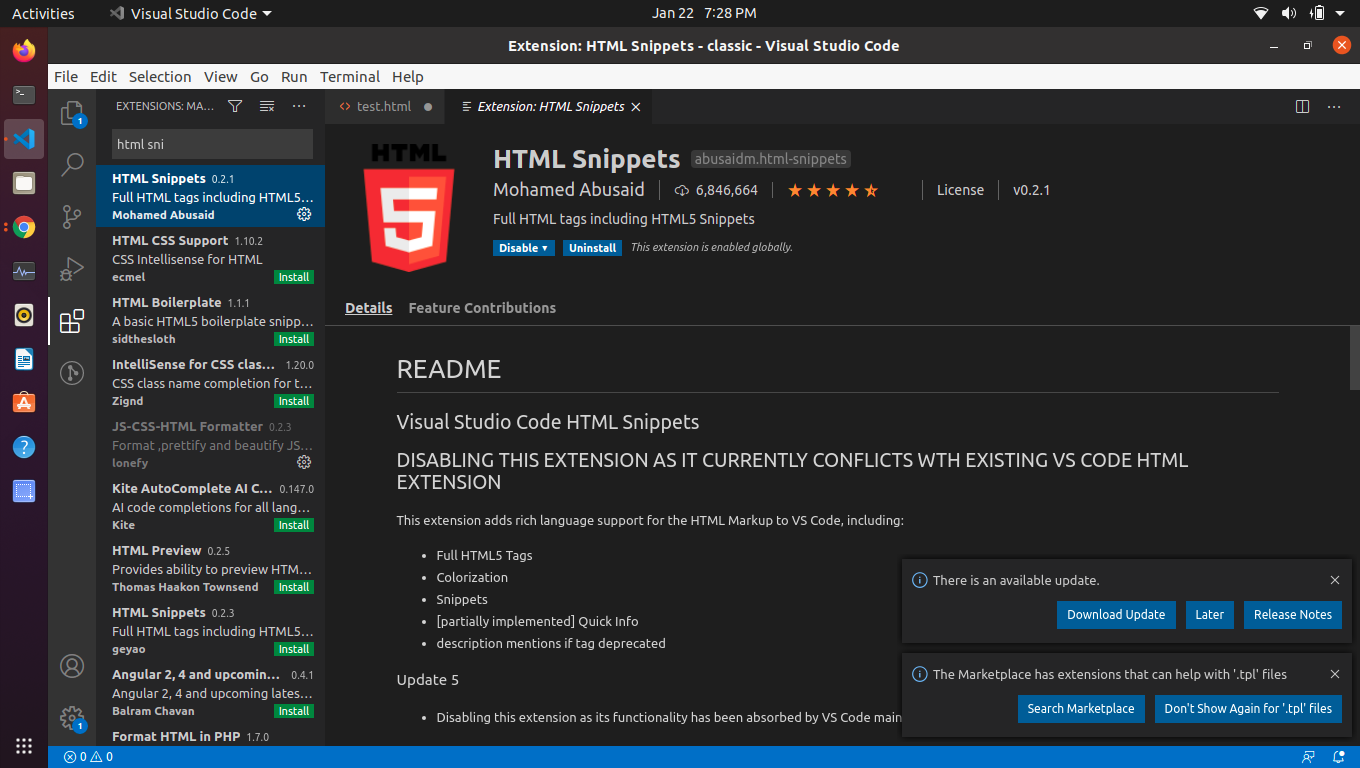Image resolution: width=1360 pixels, height=768 pixels.
Task: Install HTML Snippets by geyao
Action: (x=294, y=649)
